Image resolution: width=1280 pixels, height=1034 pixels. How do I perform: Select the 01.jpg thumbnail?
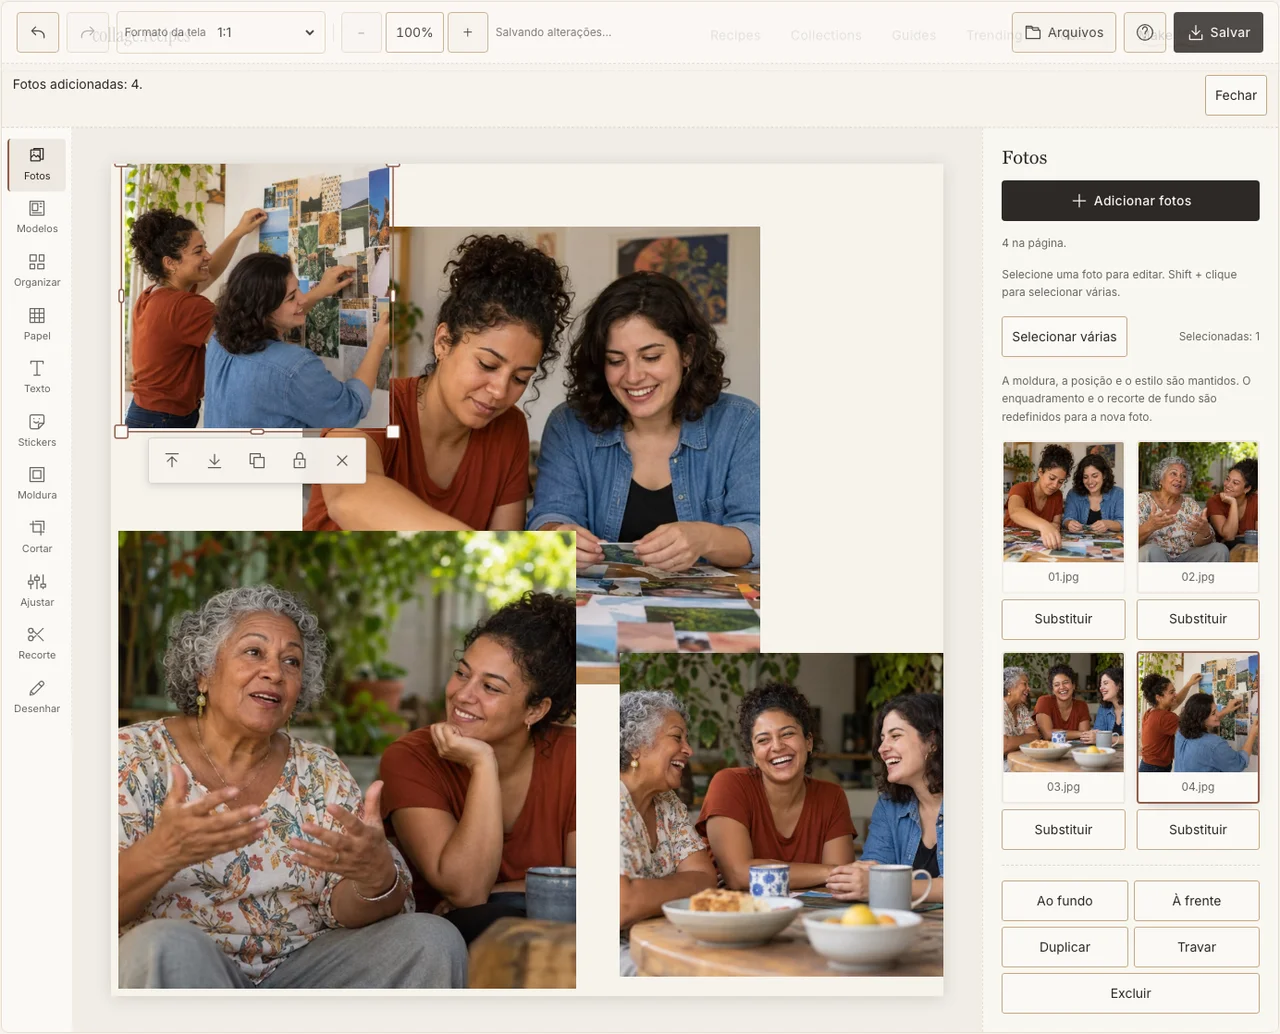[x=1063, y=517]
